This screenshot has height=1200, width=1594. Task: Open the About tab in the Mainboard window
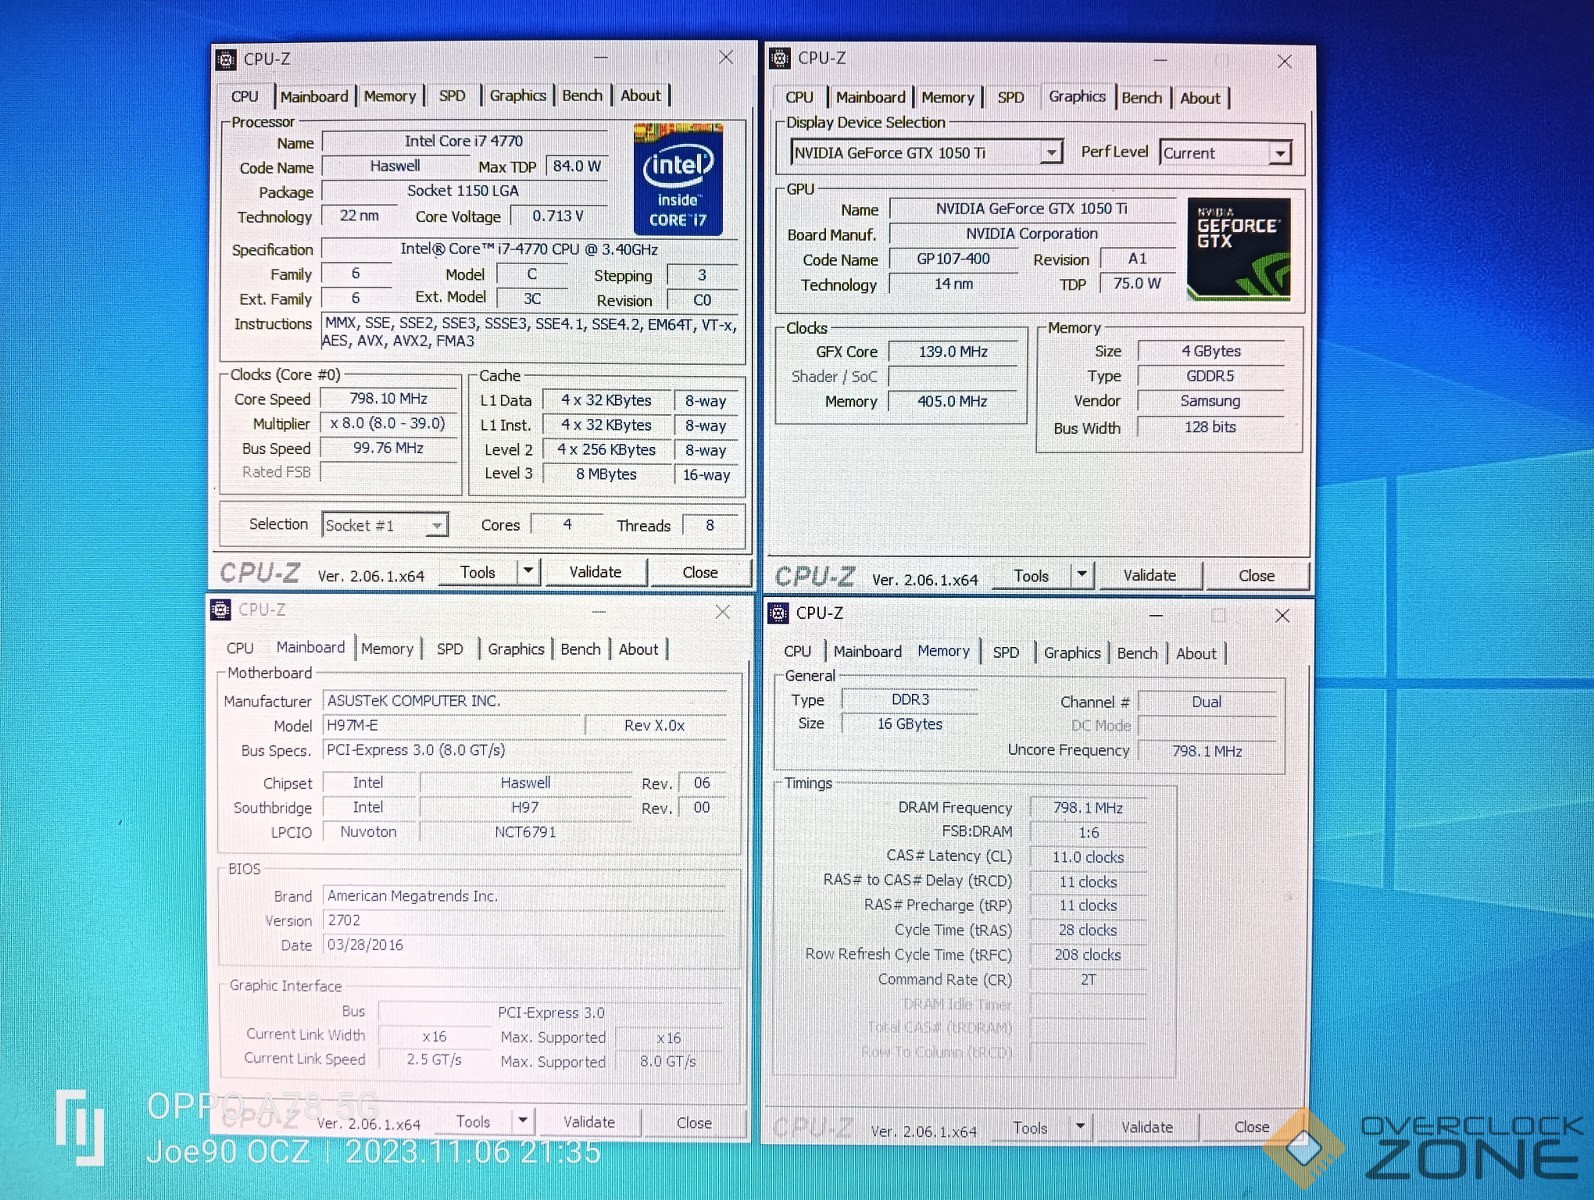[x=638, y=648]
